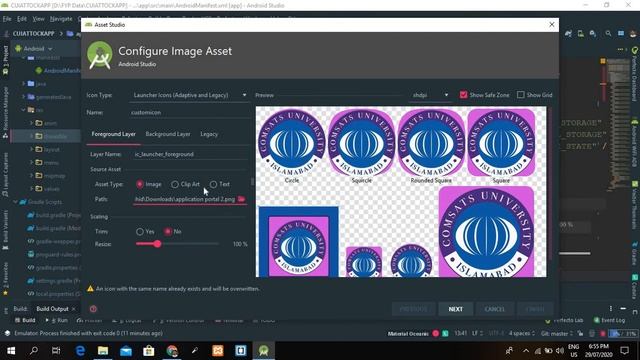This screenshot has width=640, height=360.
Task: Click the Name field containing customicon
Action: (190, 112)
